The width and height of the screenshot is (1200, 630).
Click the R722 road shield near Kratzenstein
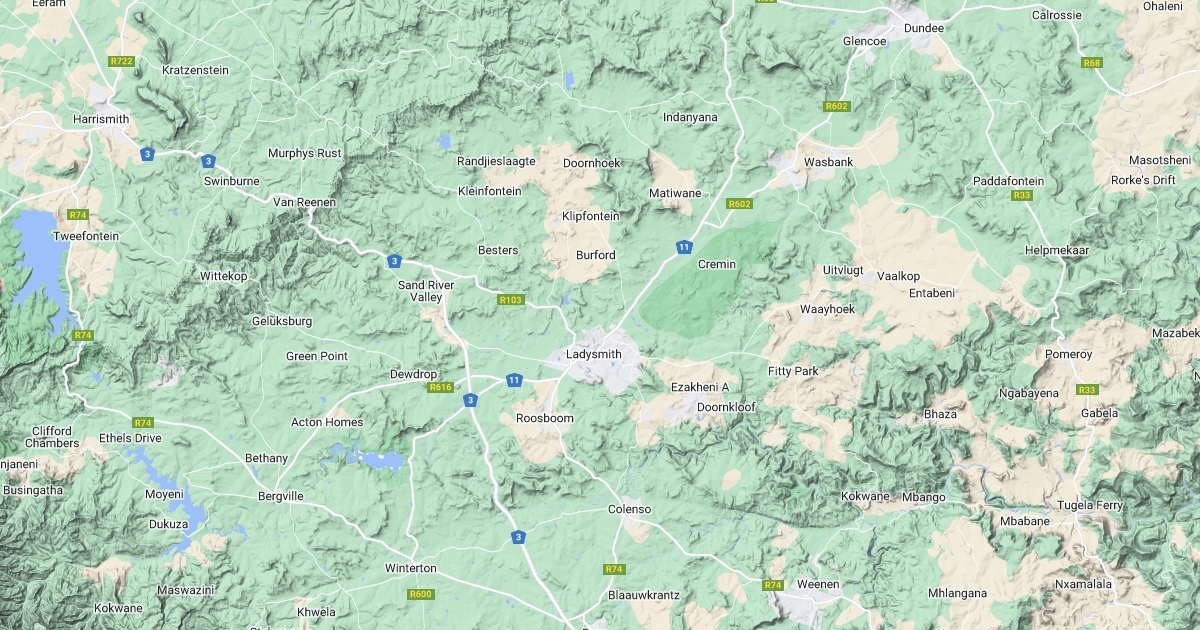point(121,61)
